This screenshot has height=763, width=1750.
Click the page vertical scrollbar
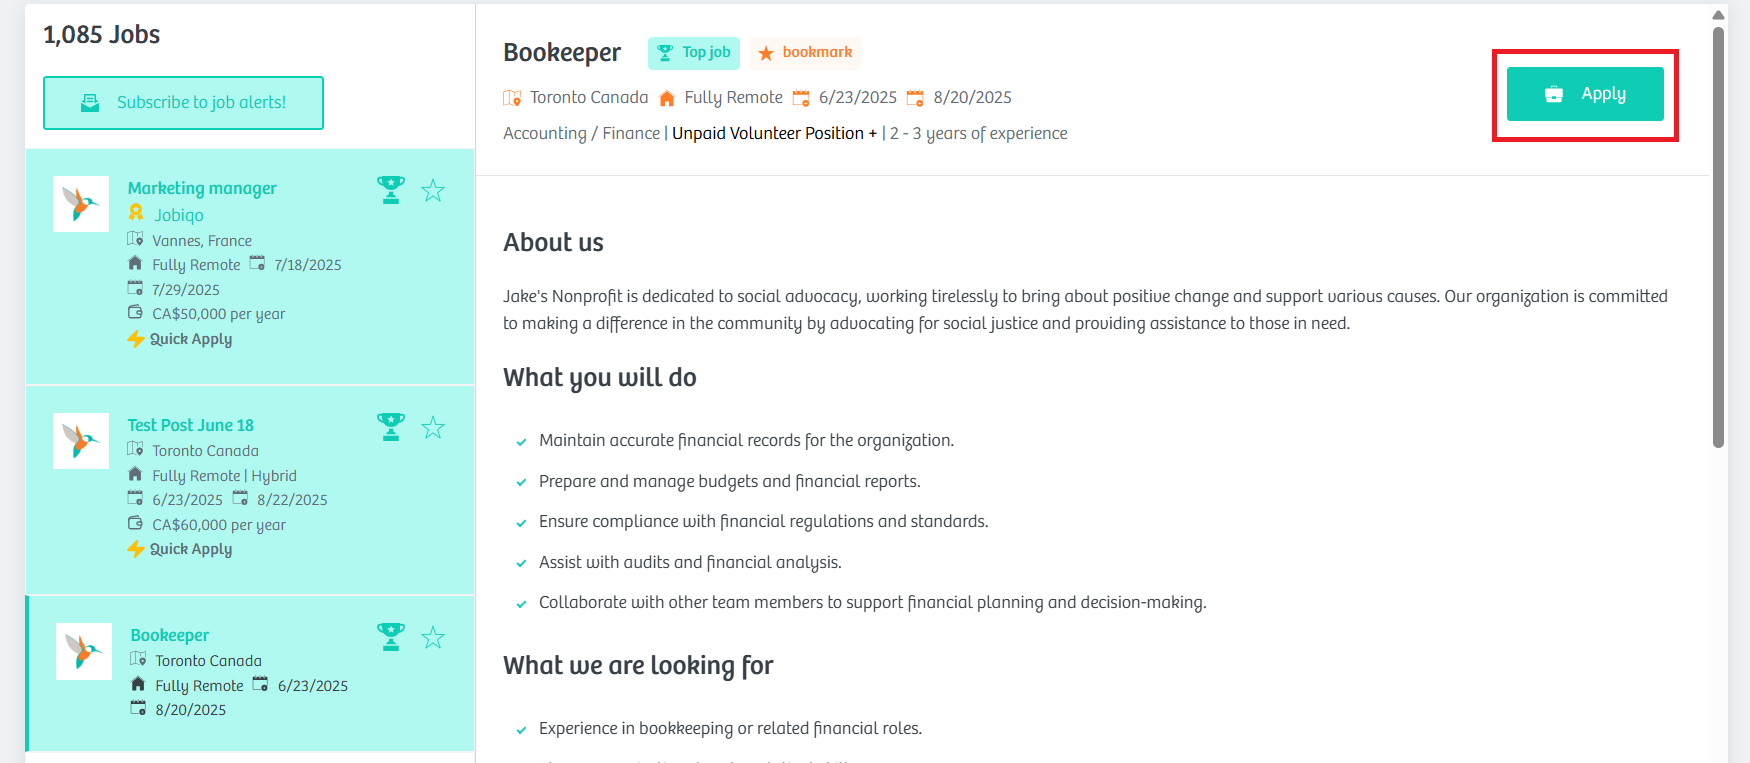1719,237
